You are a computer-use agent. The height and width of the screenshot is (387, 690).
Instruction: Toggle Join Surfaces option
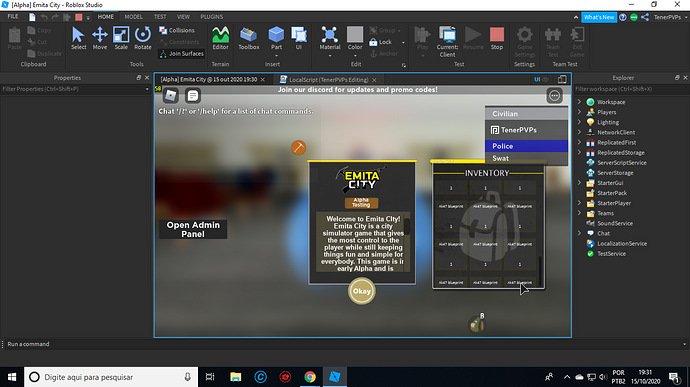click(x=181, y=54)
